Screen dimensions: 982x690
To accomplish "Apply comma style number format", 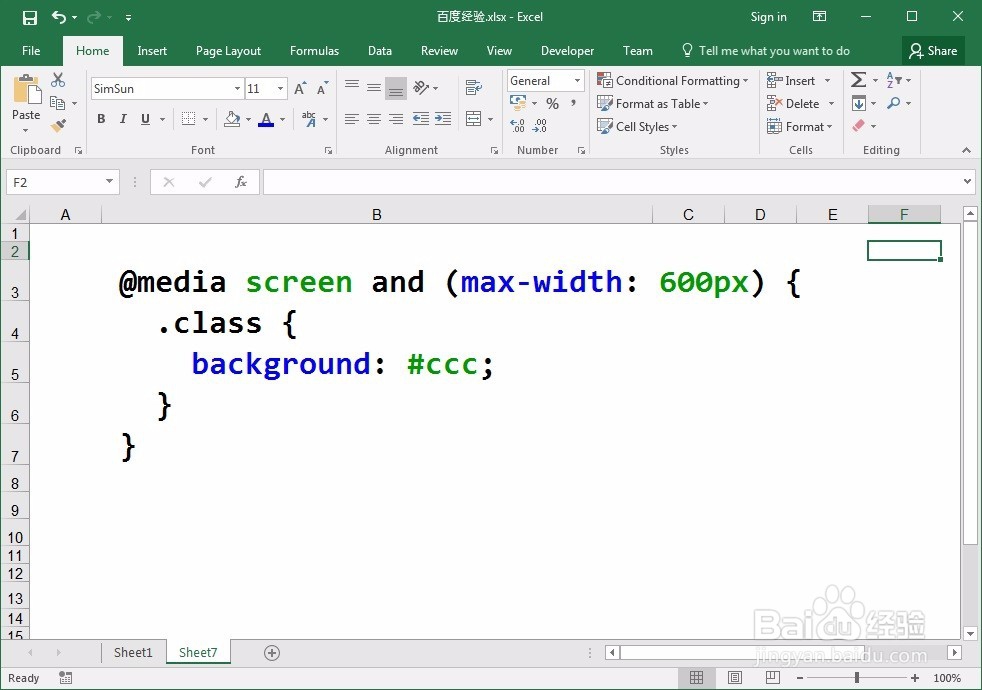I will (573, 103).
